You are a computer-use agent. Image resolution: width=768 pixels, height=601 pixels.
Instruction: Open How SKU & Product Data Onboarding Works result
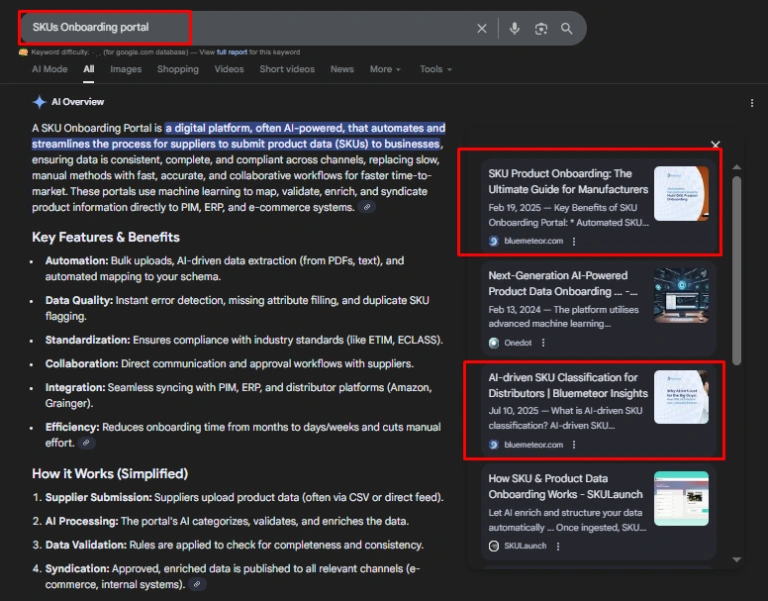[565, 486]
